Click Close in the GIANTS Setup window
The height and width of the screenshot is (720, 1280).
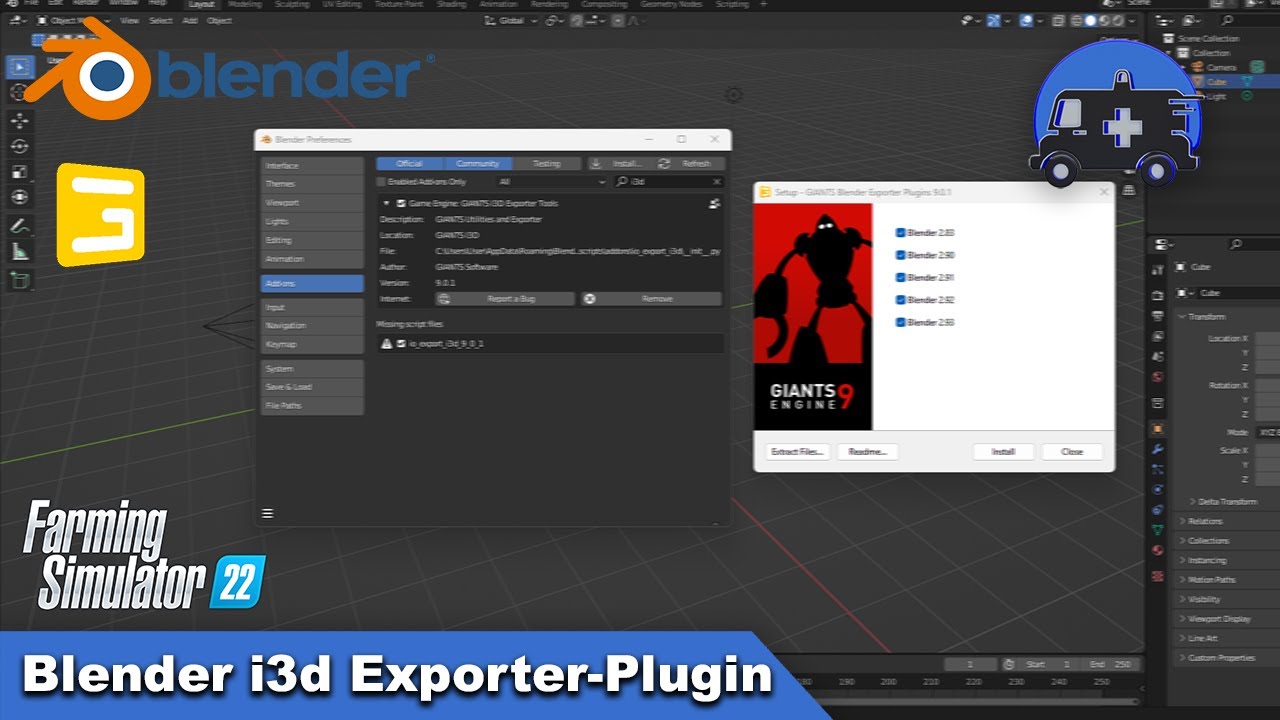(x=1072, y=451)
